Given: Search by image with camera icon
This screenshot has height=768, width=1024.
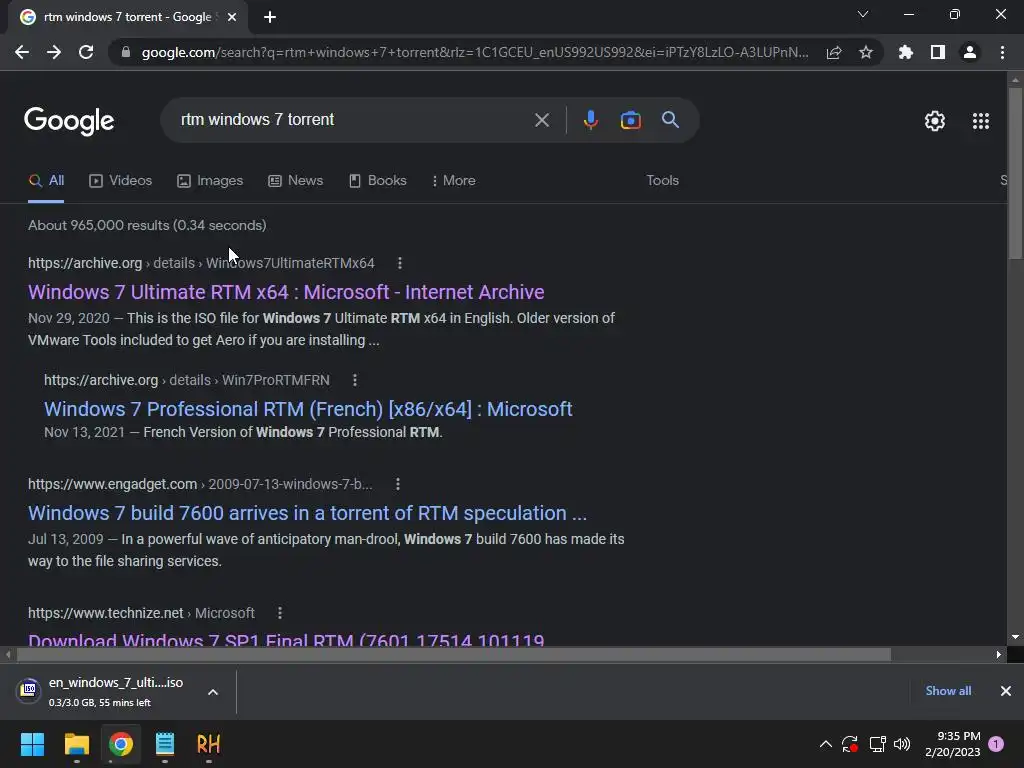Looking at the screenshot, I should point(631,120).
